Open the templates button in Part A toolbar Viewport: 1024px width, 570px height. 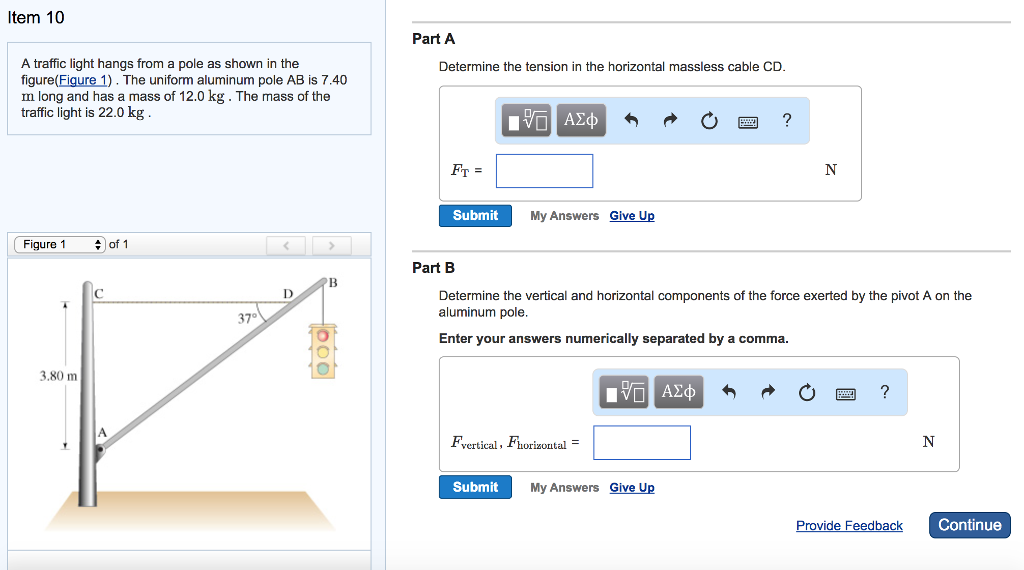point(527,121)
